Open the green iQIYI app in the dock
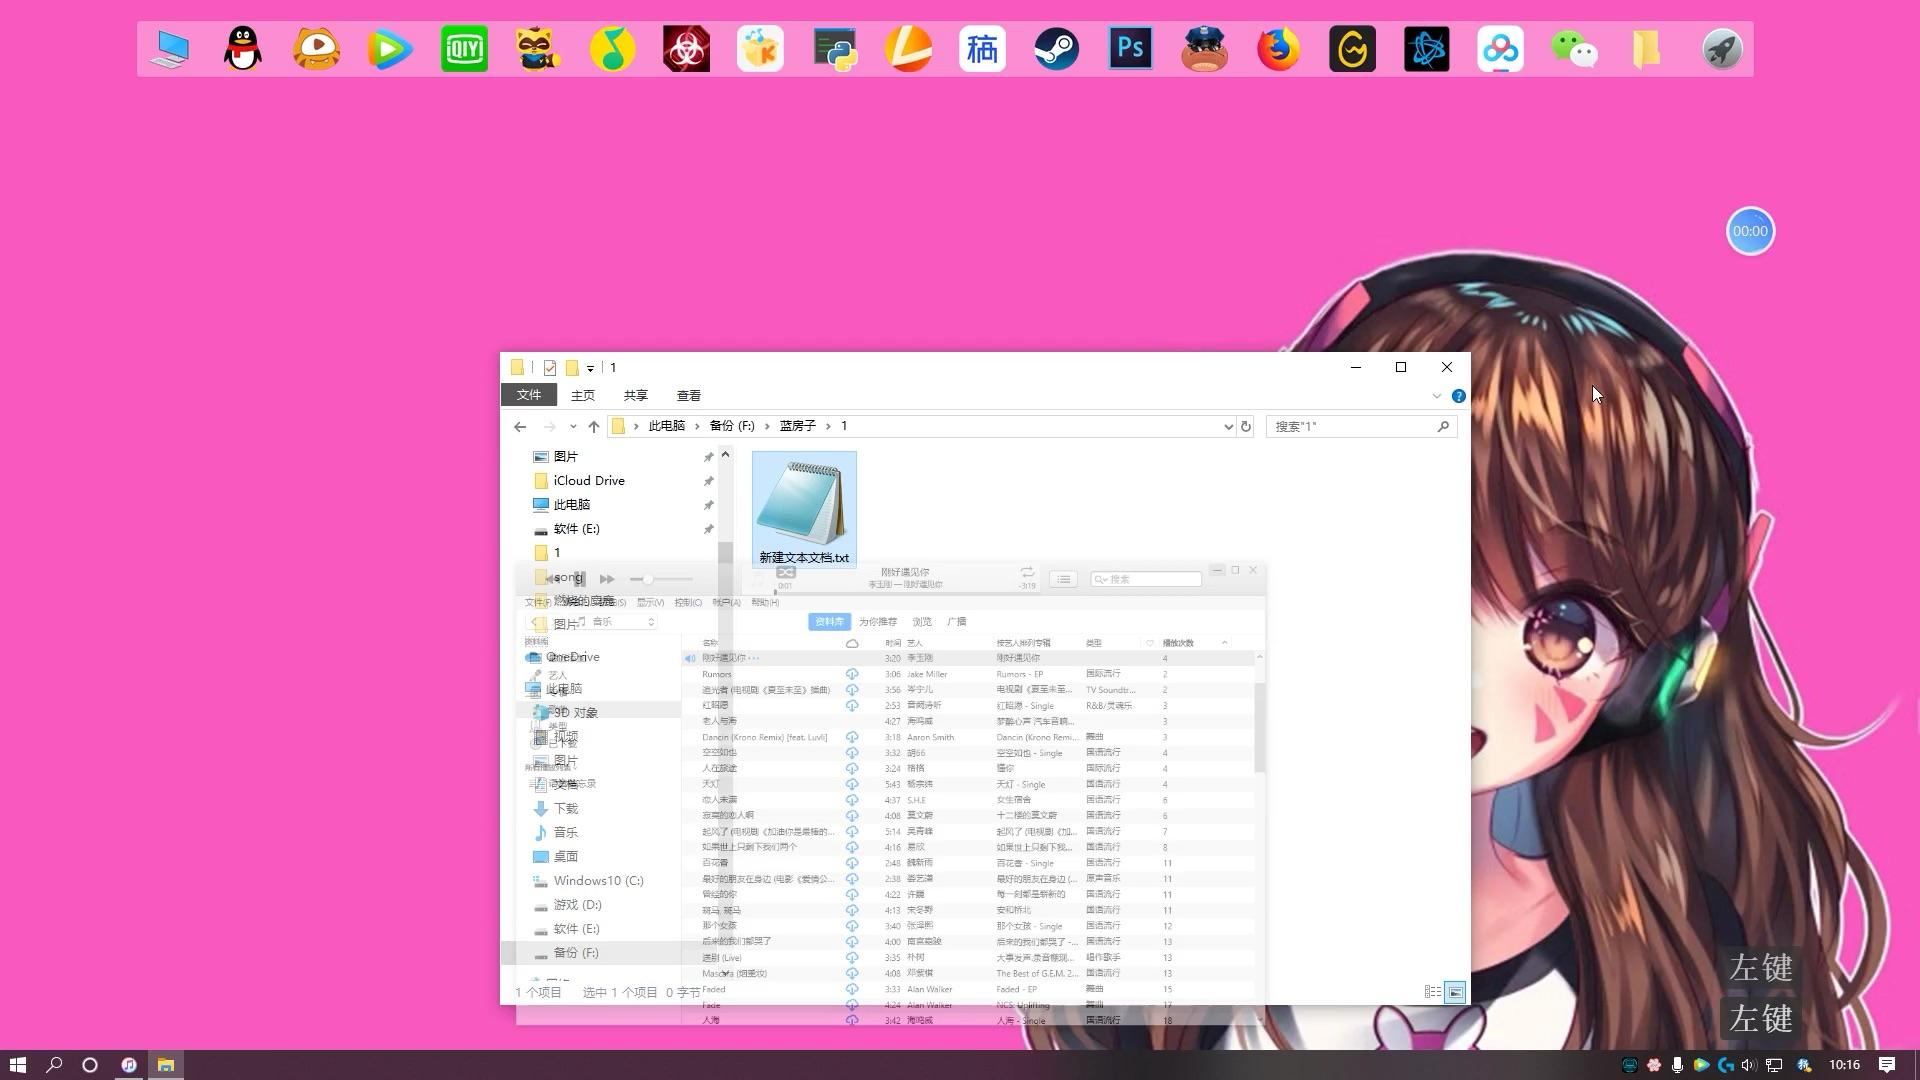The width and height of the screenshot is (1920, 1080). (x=464, y=49)
